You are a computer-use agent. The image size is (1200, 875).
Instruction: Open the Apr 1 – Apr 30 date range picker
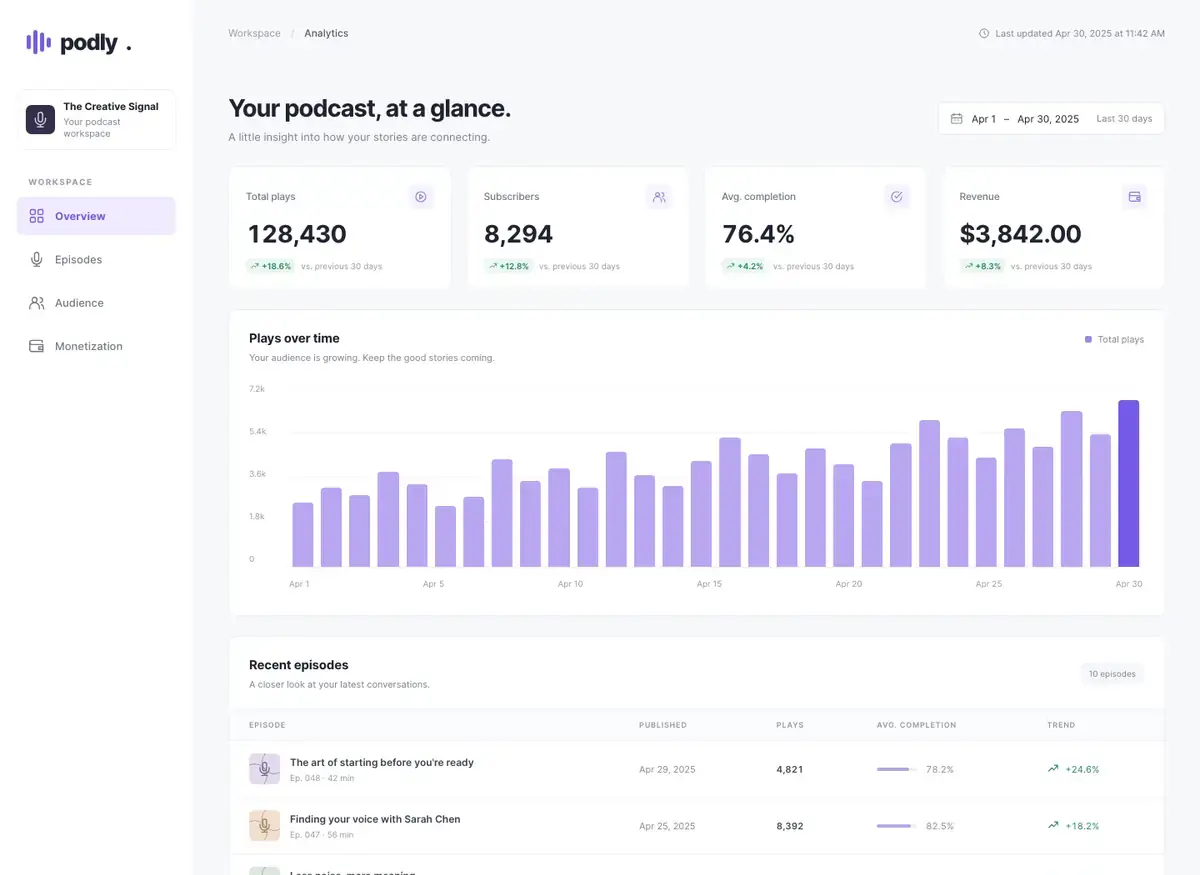pos(1051,119)
